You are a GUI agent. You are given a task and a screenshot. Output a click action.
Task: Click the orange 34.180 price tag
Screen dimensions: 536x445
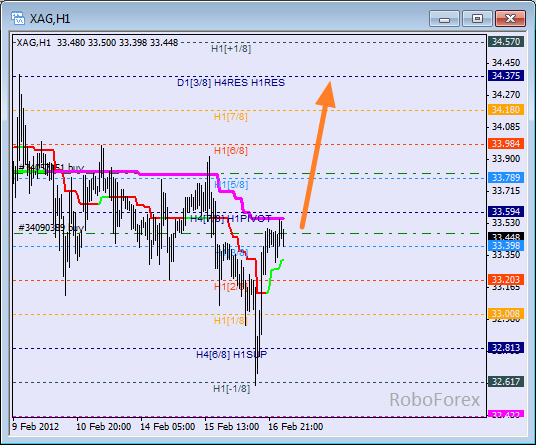click(x=506, y=110)
